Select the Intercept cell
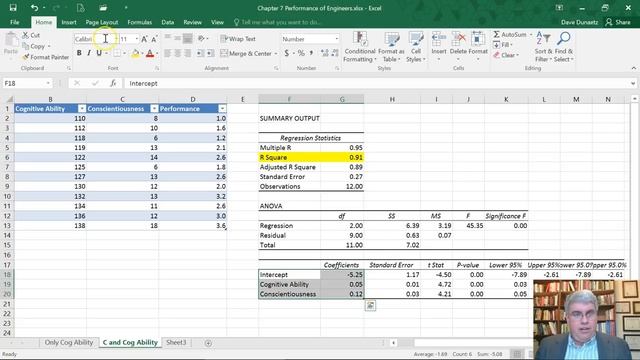640x360 pixels. (x=289, y=275)
